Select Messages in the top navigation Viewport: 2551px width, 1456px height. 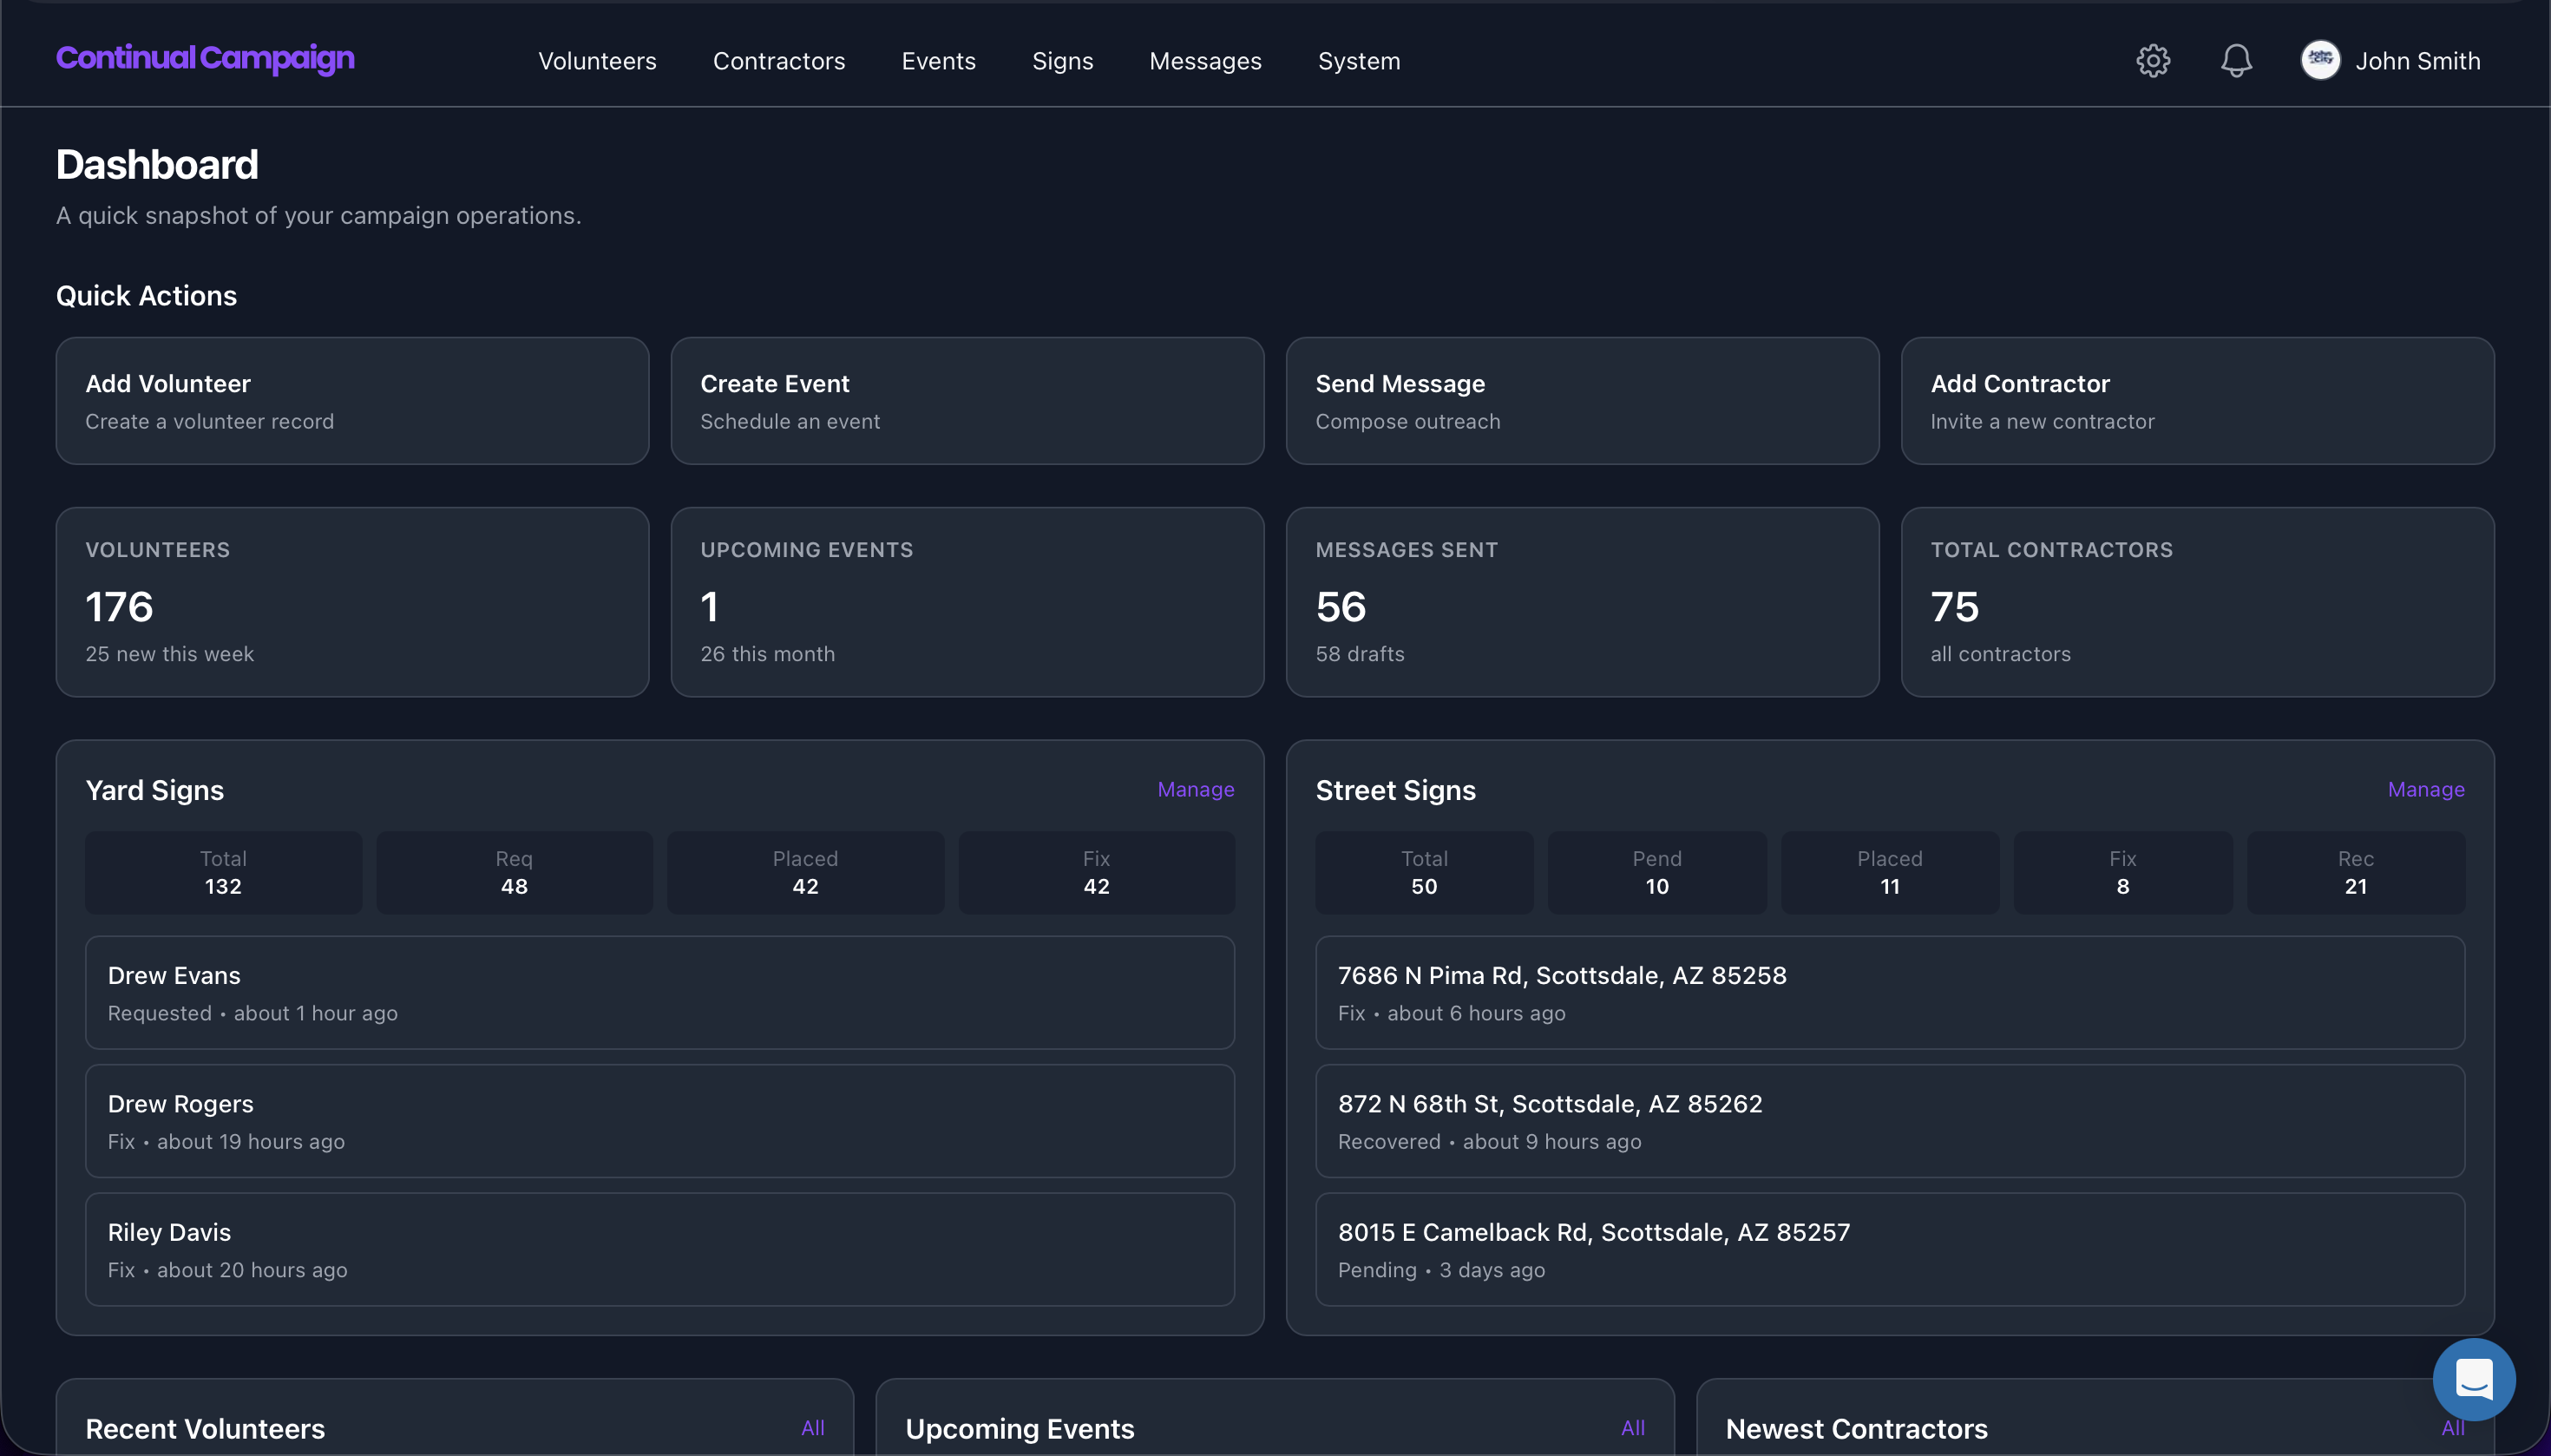(1205, 61)
